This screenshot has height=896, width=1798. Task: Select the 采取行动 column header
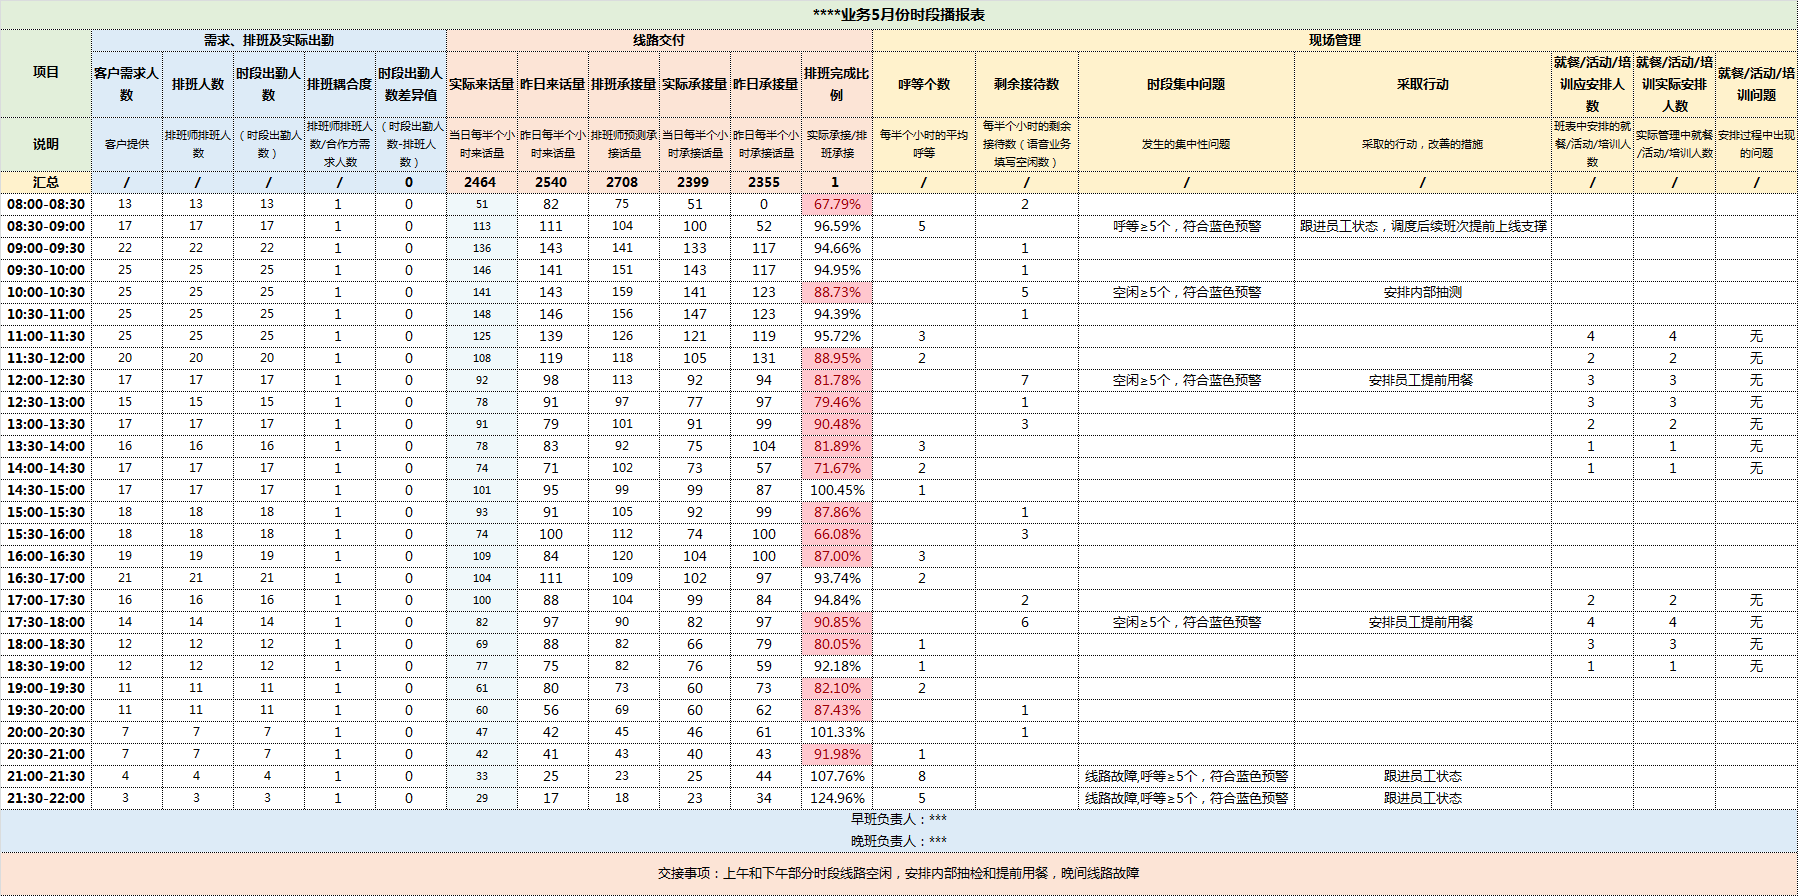pos(1422,84)
